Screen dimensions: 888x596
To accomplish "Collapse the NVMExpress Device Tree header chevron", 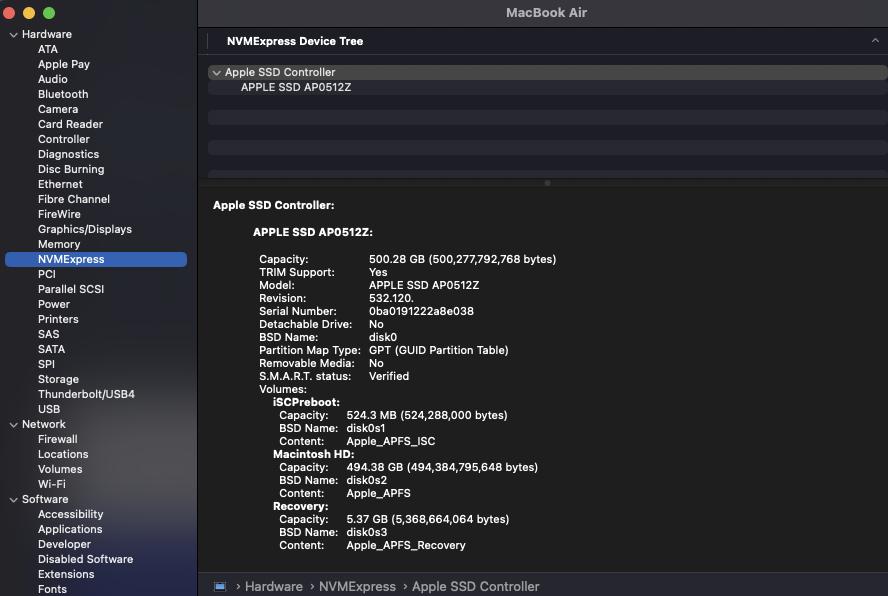I will coord(875,41).
